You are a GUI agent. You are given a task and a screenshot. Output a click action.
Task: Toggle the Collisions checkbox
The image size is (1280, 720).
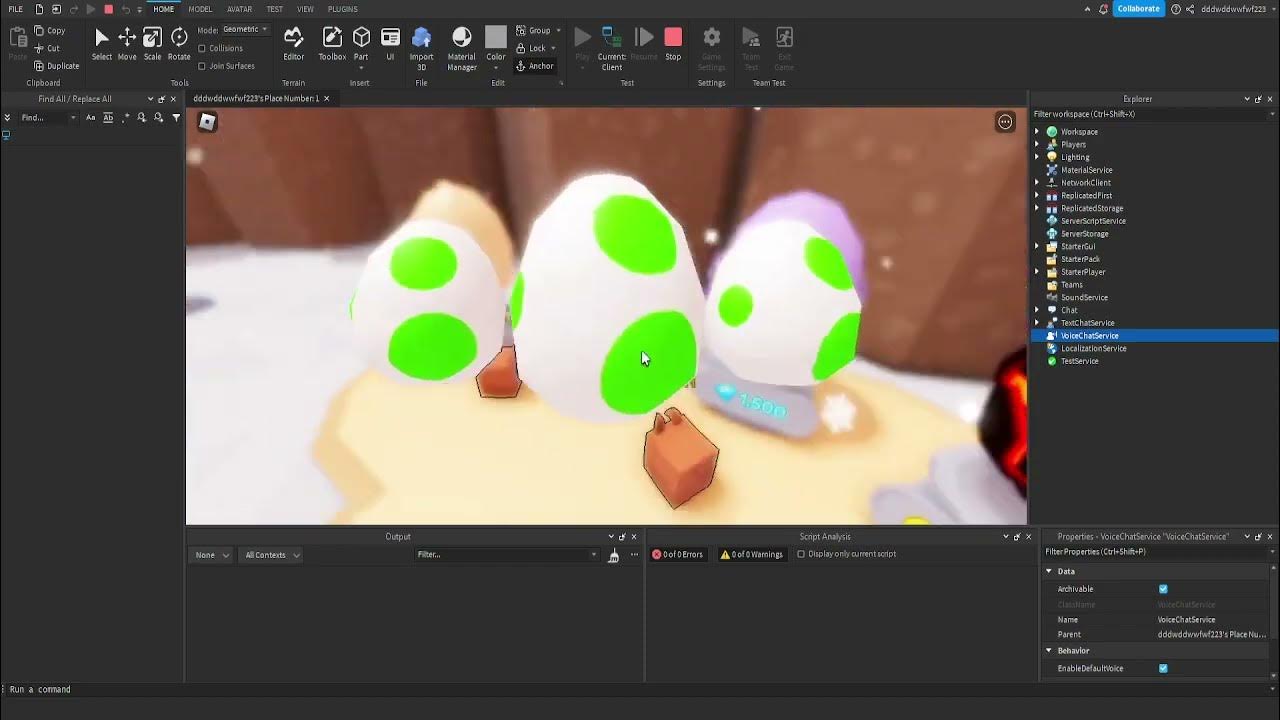(202, 48)
